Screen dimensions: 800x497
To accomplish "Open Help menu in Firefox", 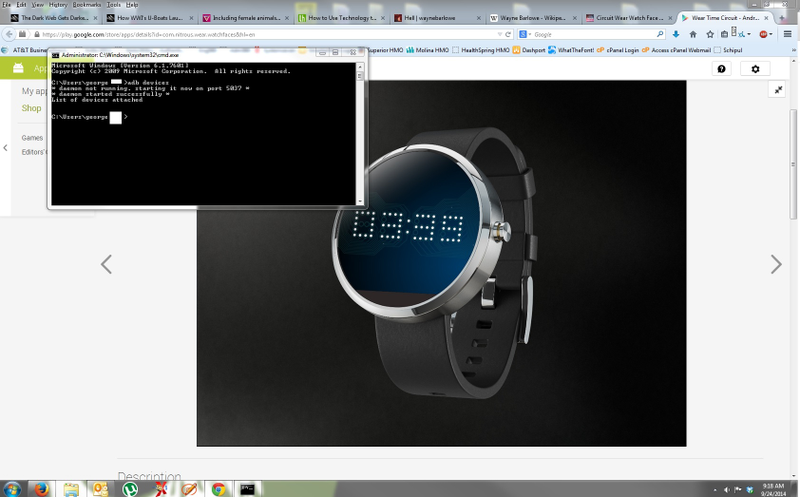I will pyautogui.click(x=132, y=5).
